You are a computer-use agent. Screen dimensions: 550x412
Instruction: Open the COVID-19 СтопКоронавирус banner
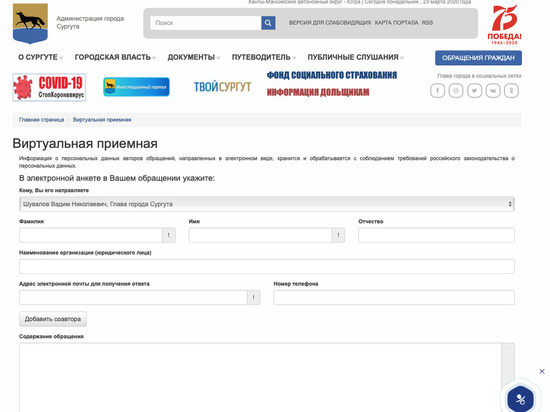pos(49,87)
